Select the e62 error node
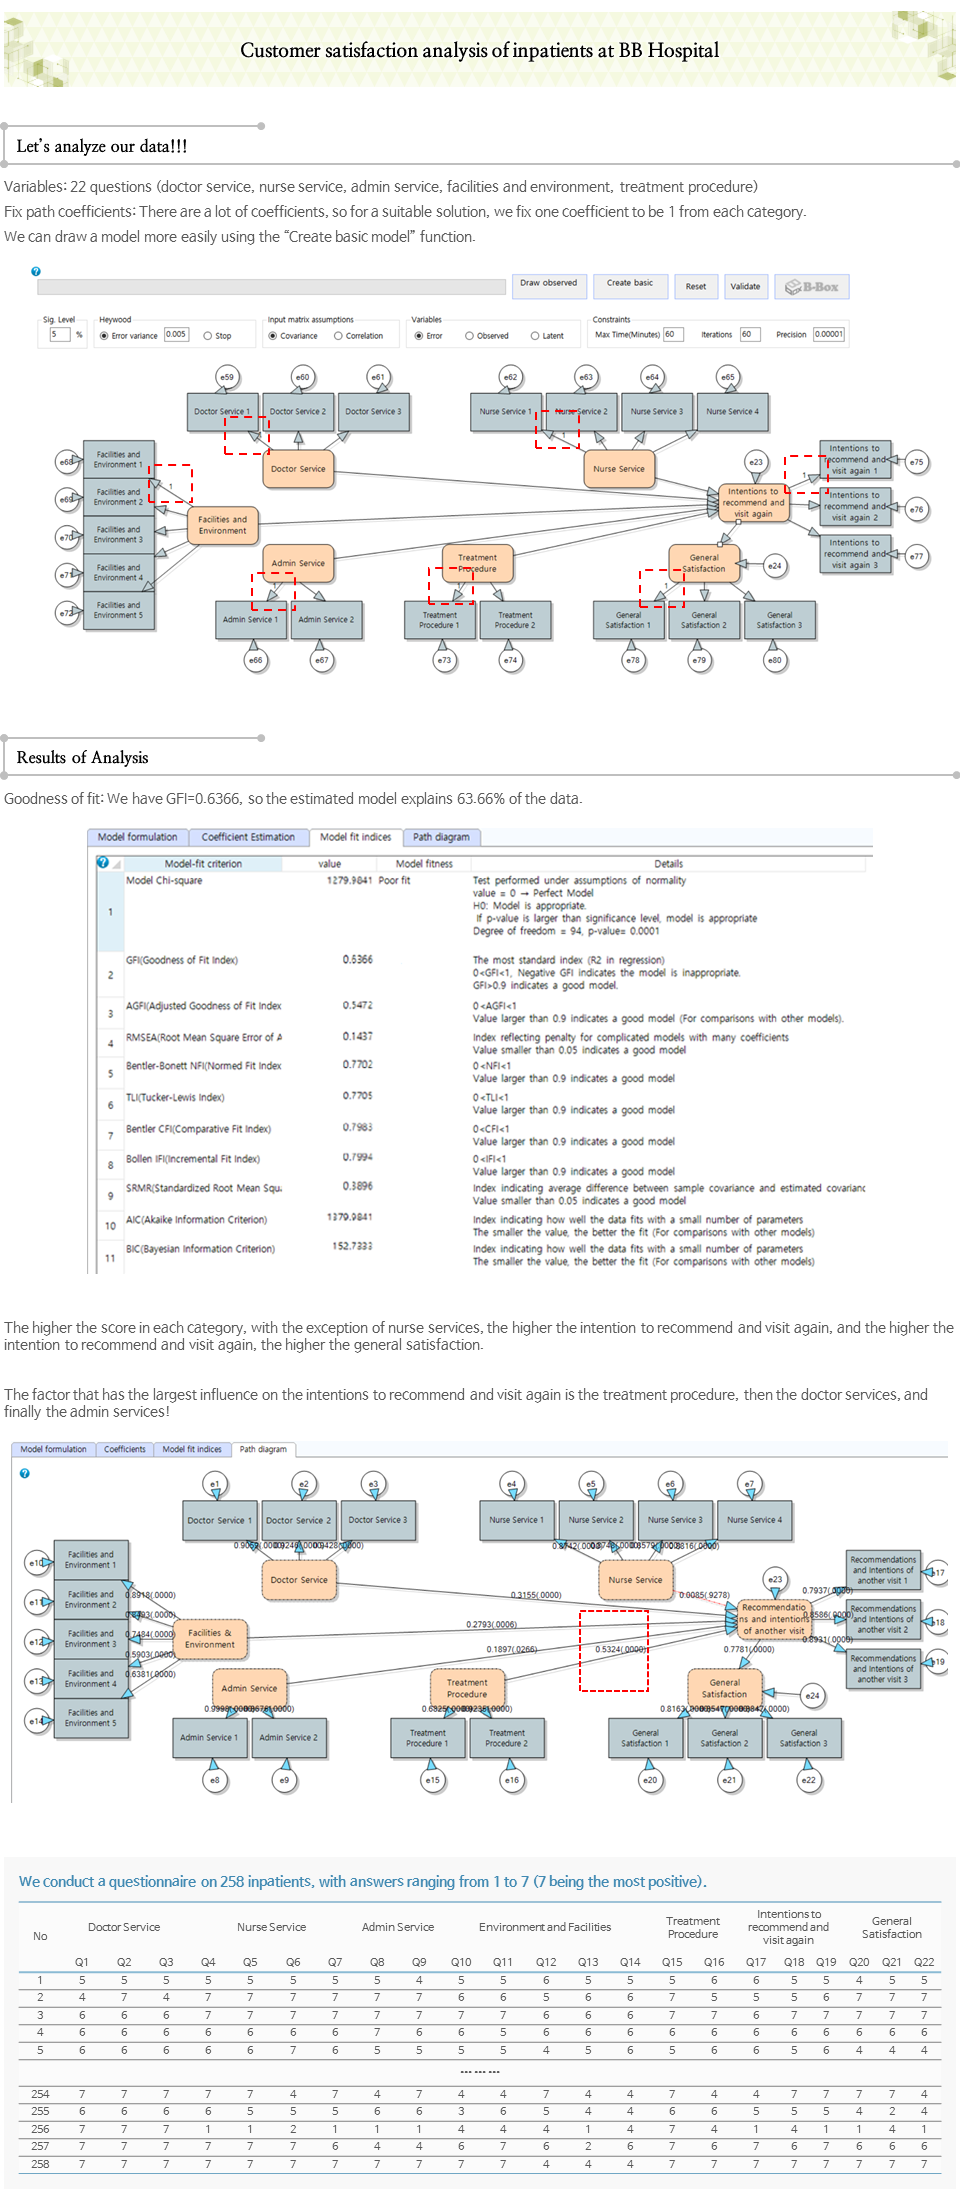Image resolution: width=960 pixels, height=2200 pixels. point(511,377)
